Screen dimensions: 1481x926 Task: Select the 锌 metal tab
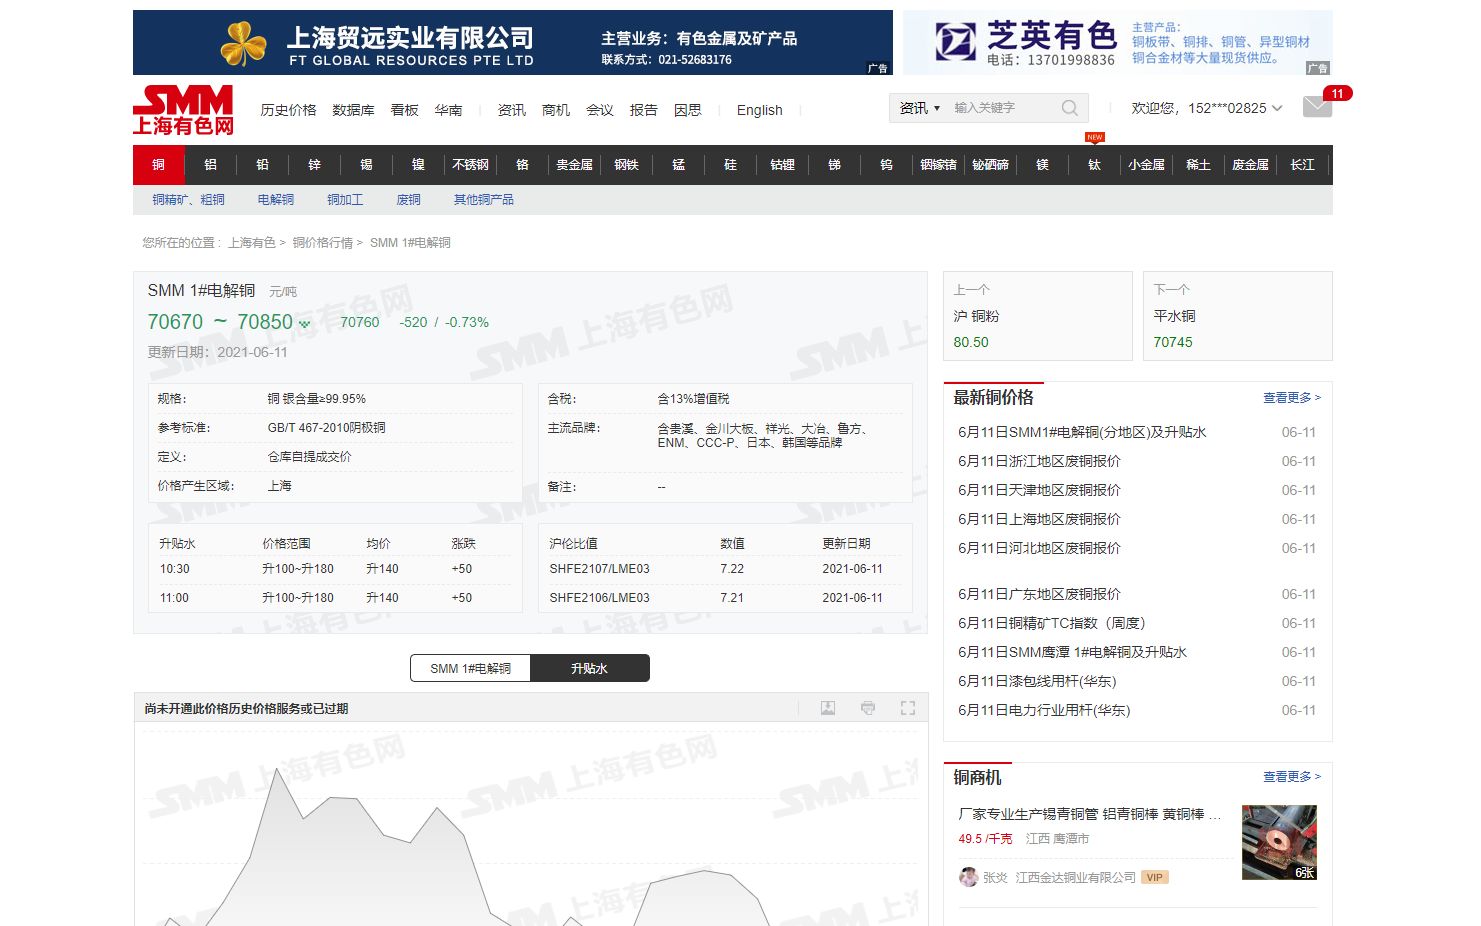tap(315, 165)
